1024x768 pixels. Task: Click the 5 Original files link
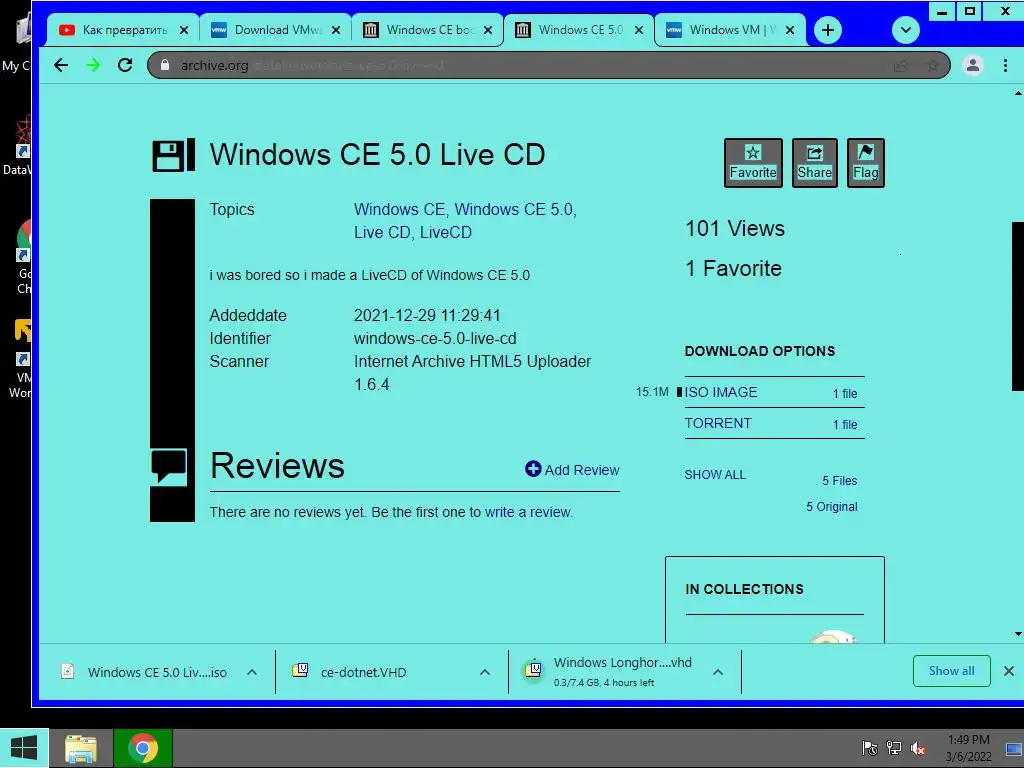(831, 507)
